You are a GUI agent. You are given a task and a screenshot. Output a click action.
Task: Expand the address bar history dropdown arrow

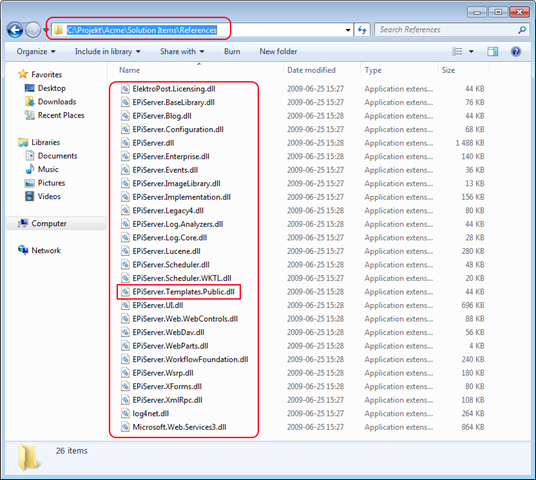(348, 30)
